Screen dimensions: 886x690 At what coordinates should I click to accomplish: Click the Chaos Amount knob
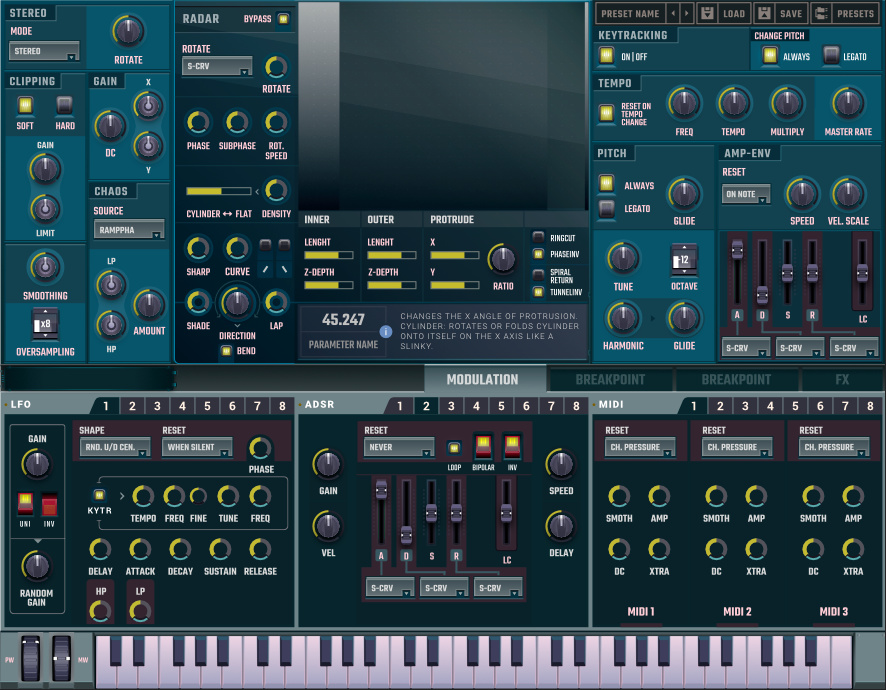pos(149,305)
